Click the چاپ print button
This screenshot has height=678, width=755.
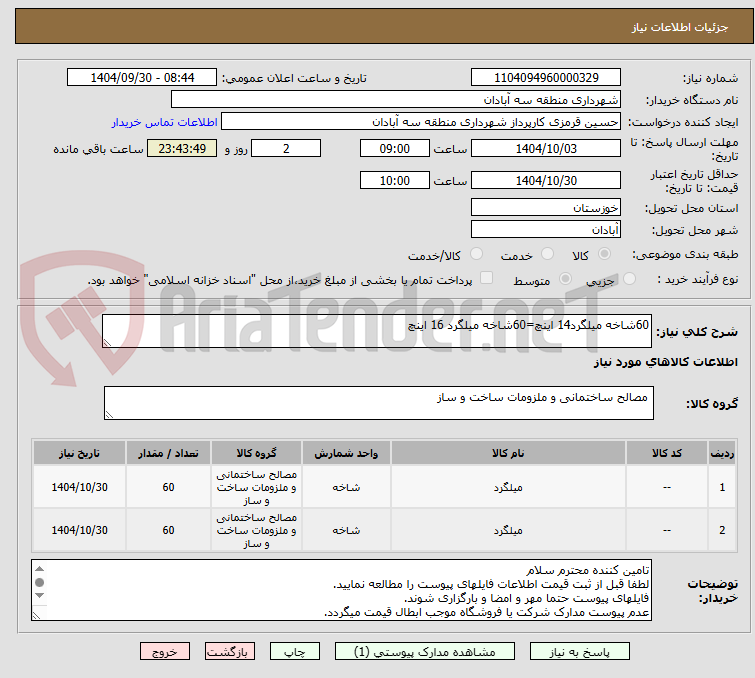(295, 652)
